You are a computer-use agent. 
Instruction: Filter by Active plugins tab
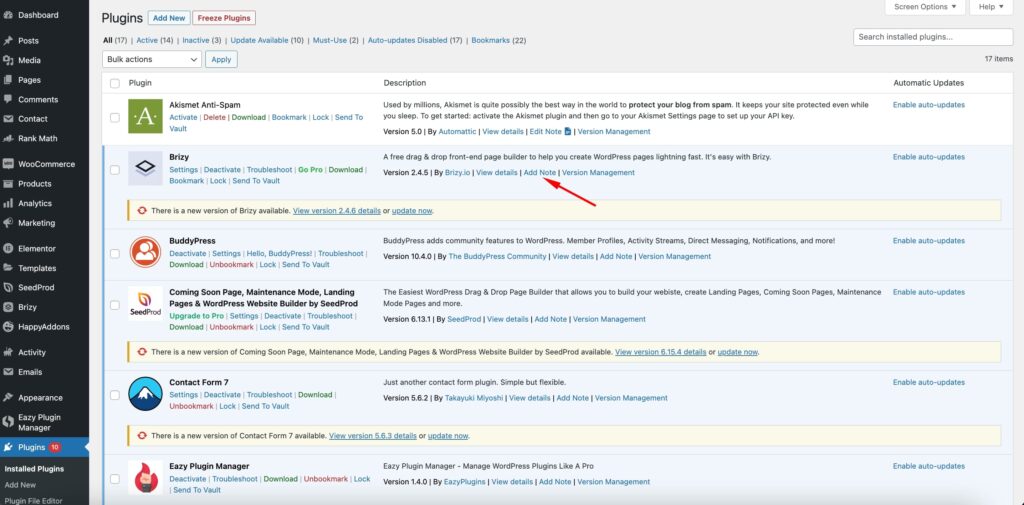point(155,41)
